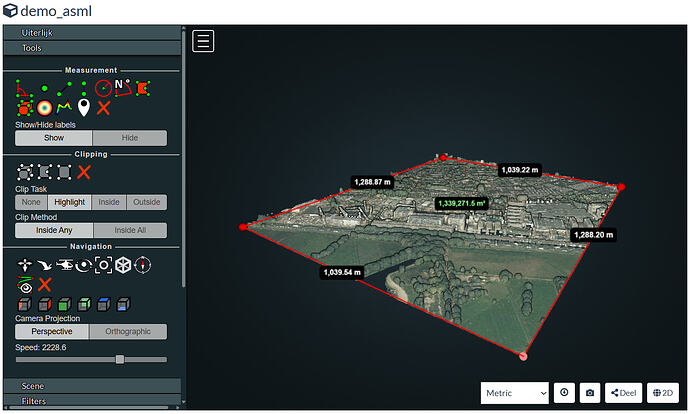Expand the Scene section
Screen dimensions: 690x414
(92, 386)
